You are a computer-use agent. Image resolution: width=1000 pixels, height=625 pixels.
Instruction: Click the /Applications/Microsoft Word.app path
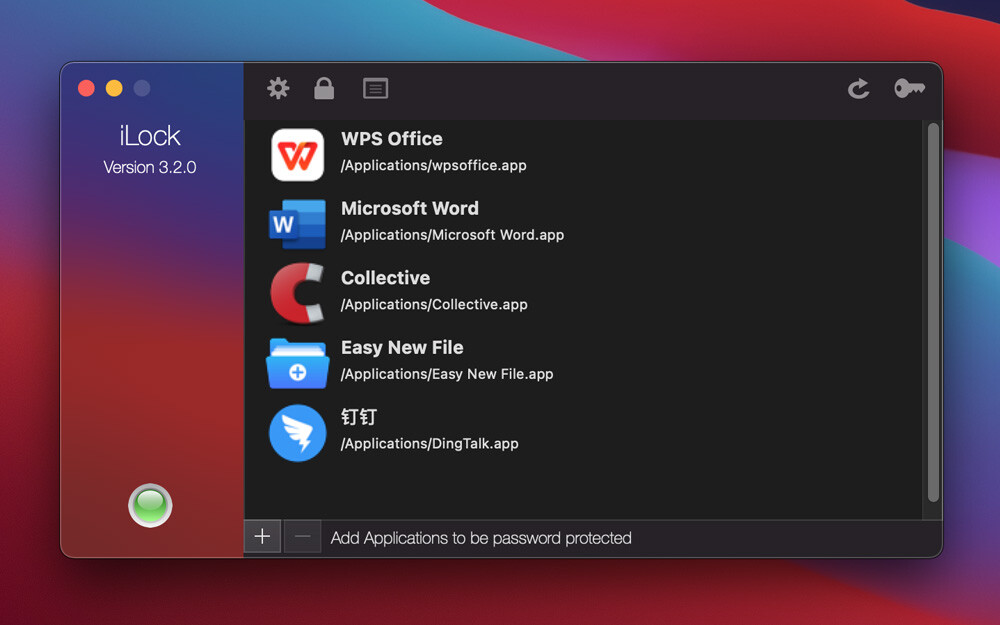click(x=452, y=235)
